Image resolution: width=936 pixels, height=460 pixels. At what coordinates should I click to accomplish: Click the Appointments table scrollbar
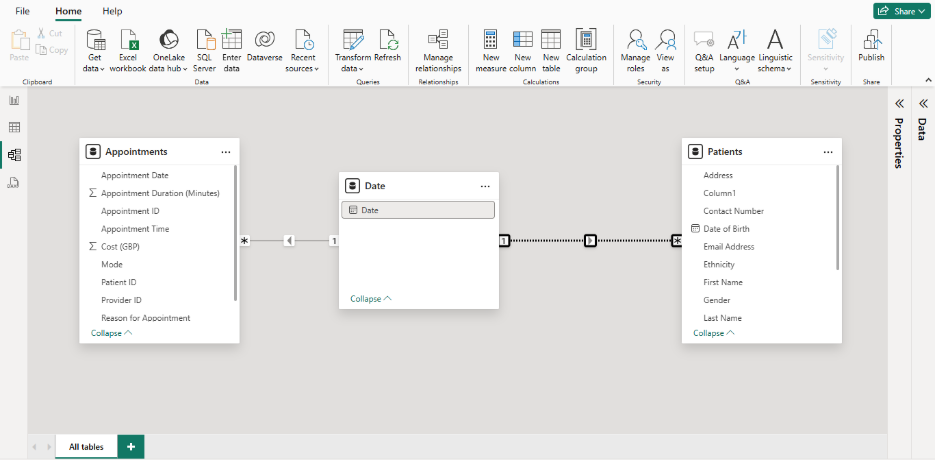click(x=236, y=233)
